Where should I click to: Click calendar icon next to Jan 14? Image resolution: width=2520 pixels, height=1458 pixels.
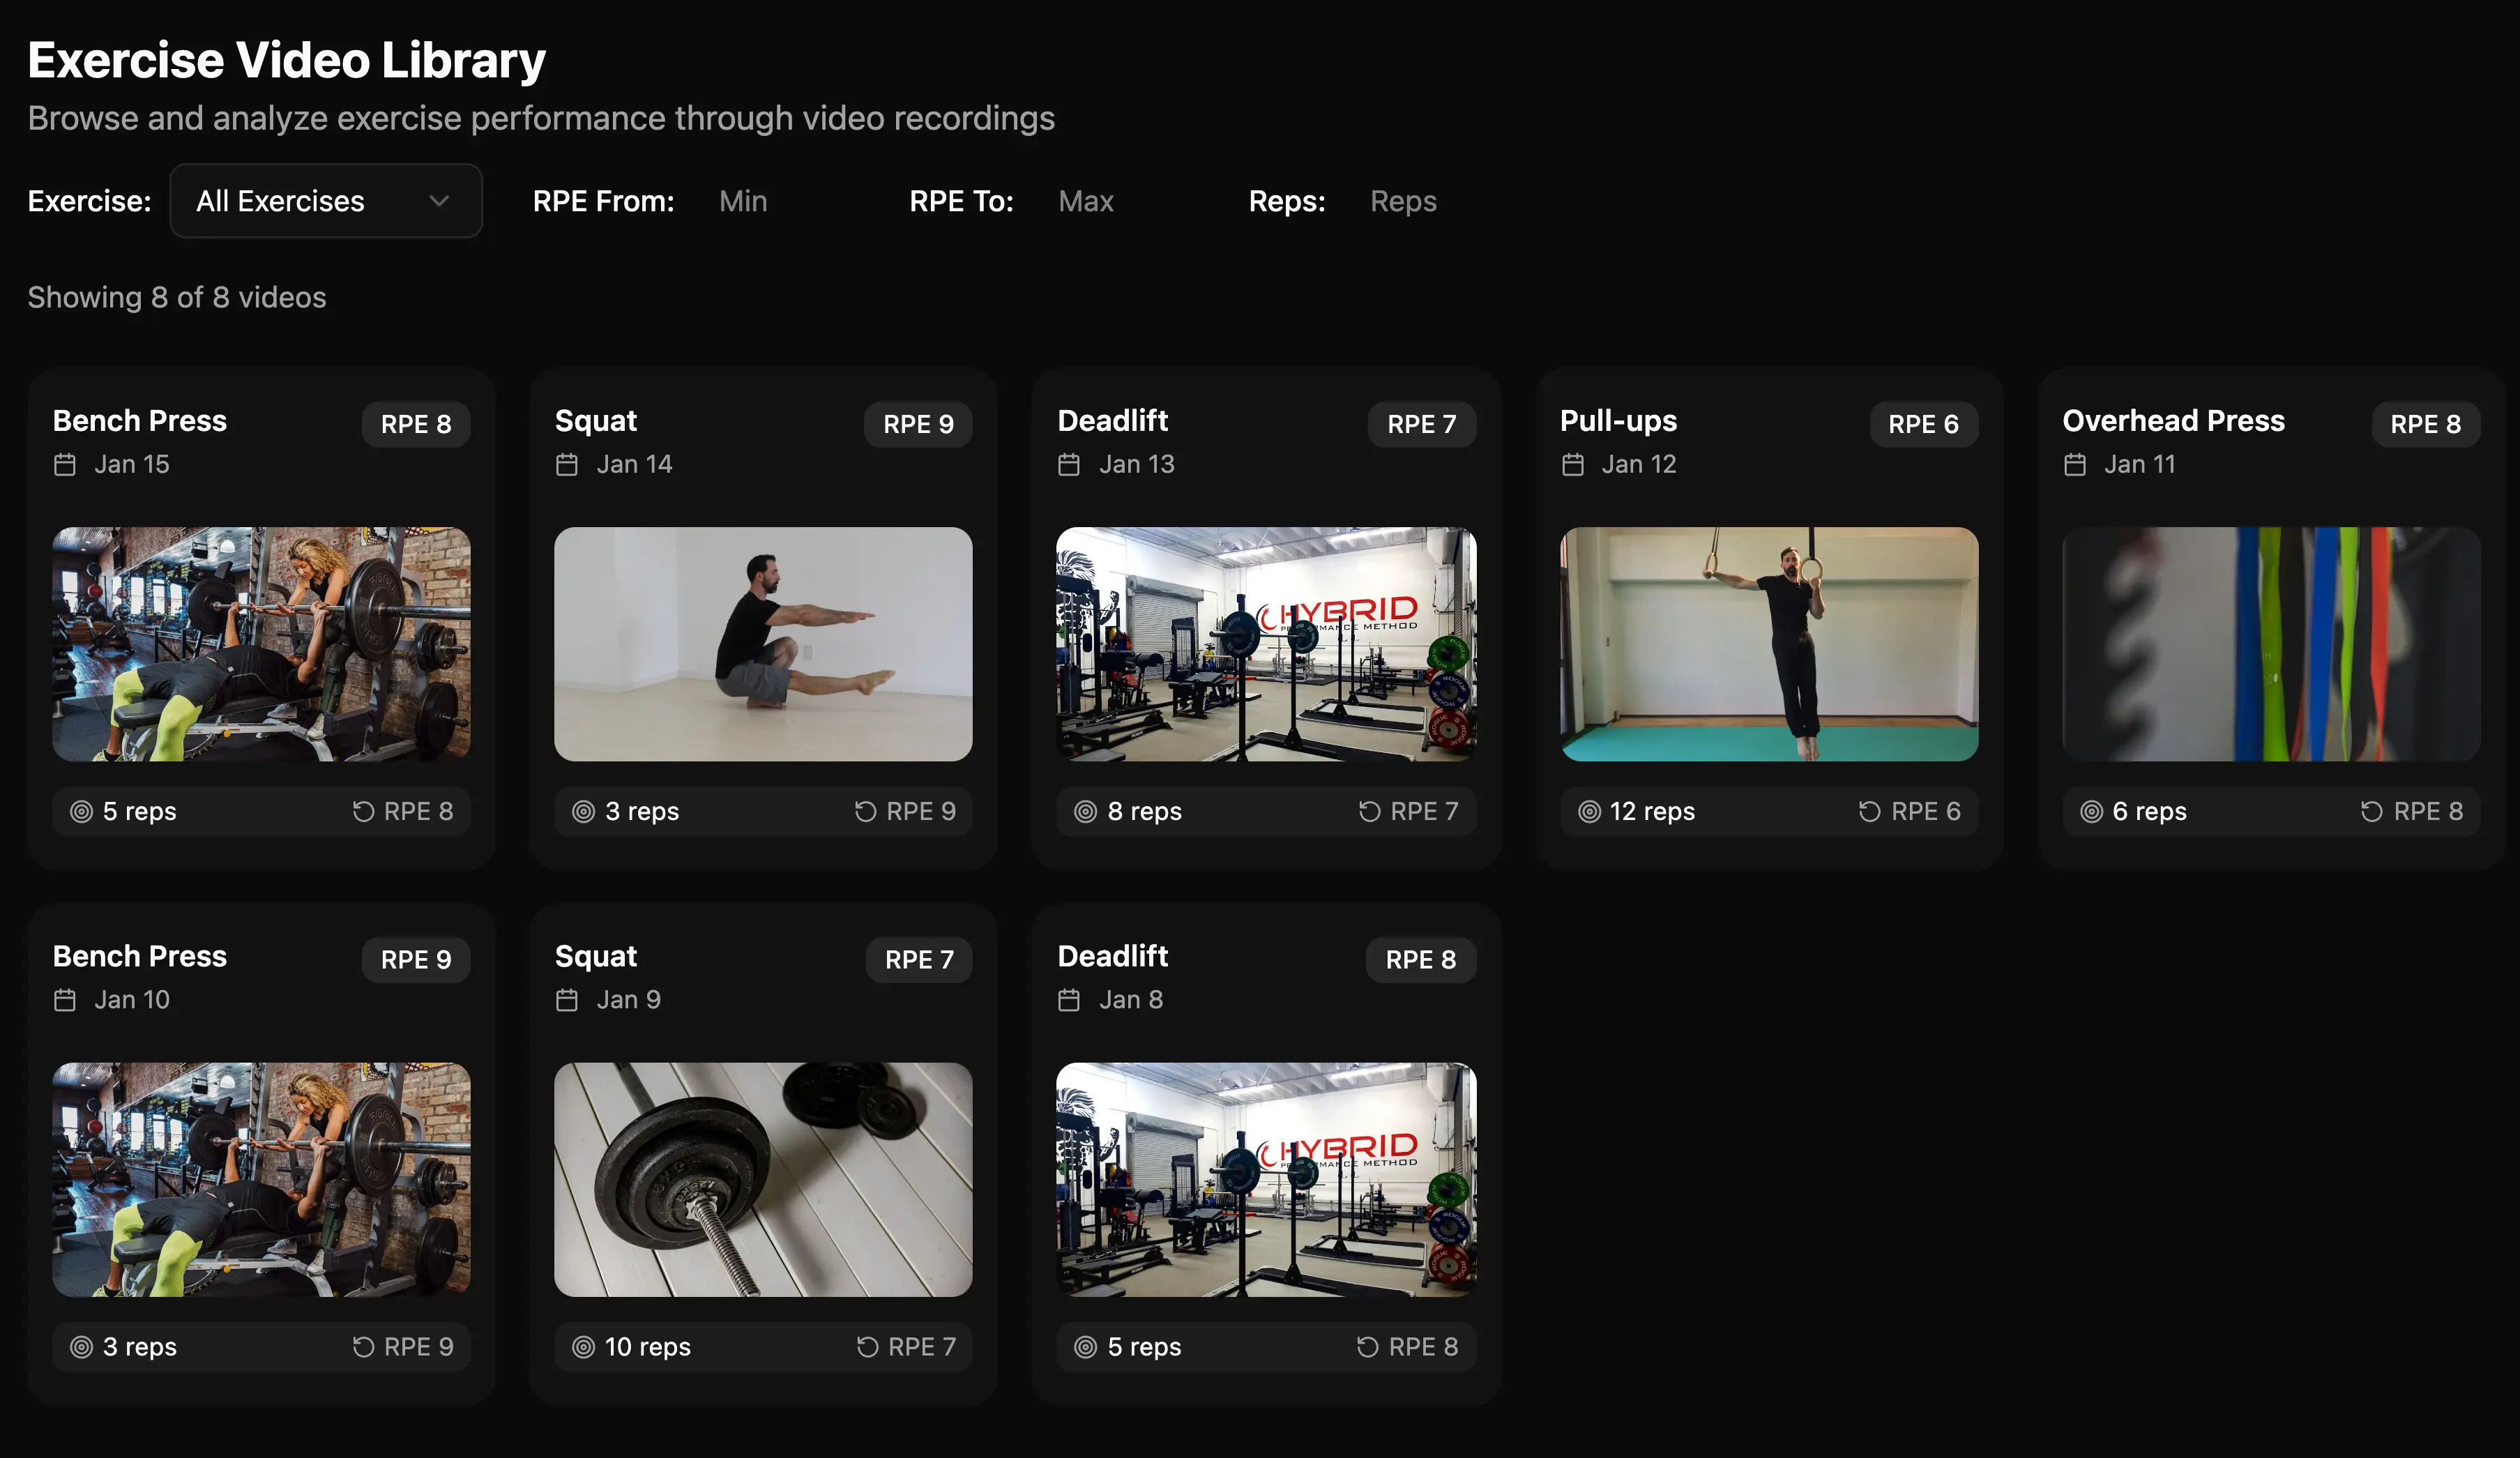(567, 465)
